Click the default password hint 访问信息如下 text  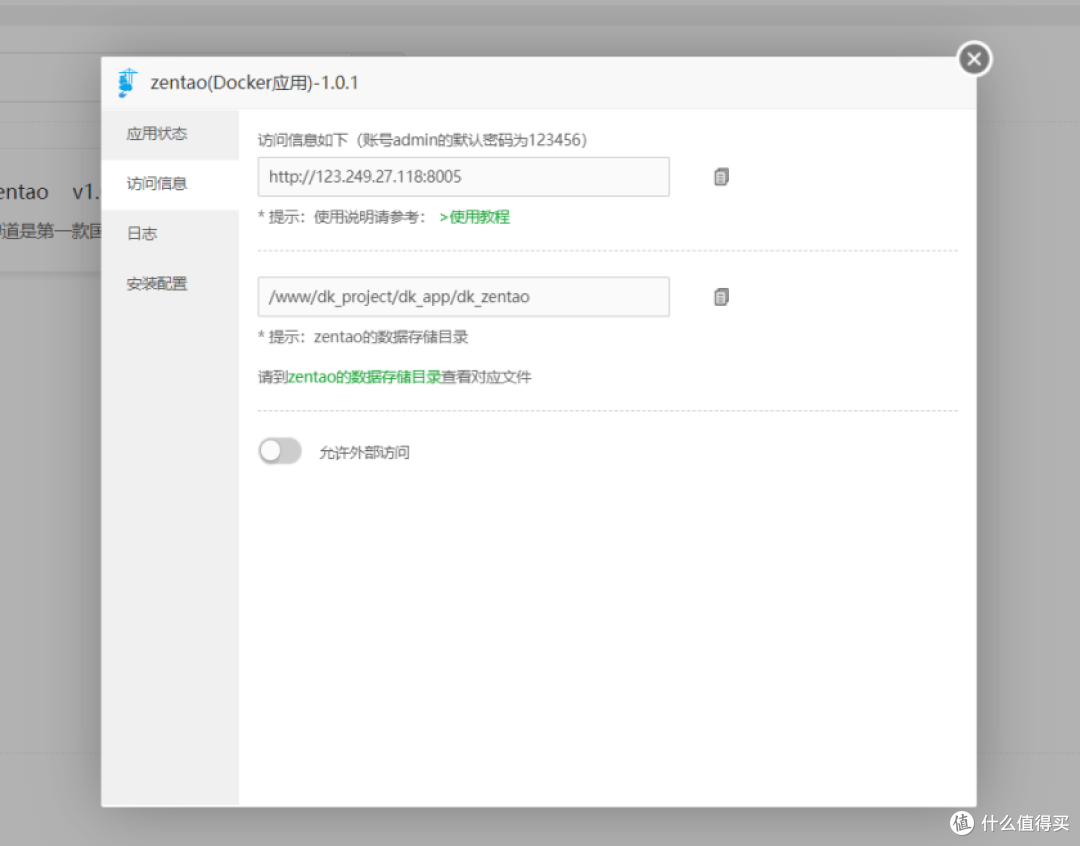click(422, 140)
